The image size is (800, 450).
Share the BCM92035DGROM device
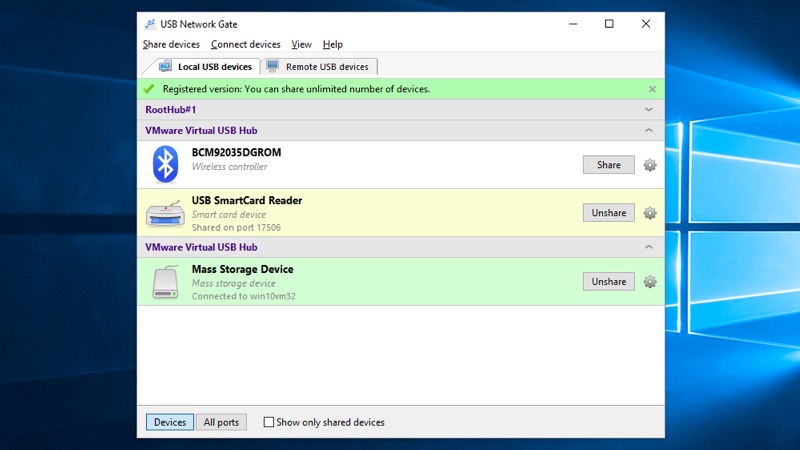609,165
